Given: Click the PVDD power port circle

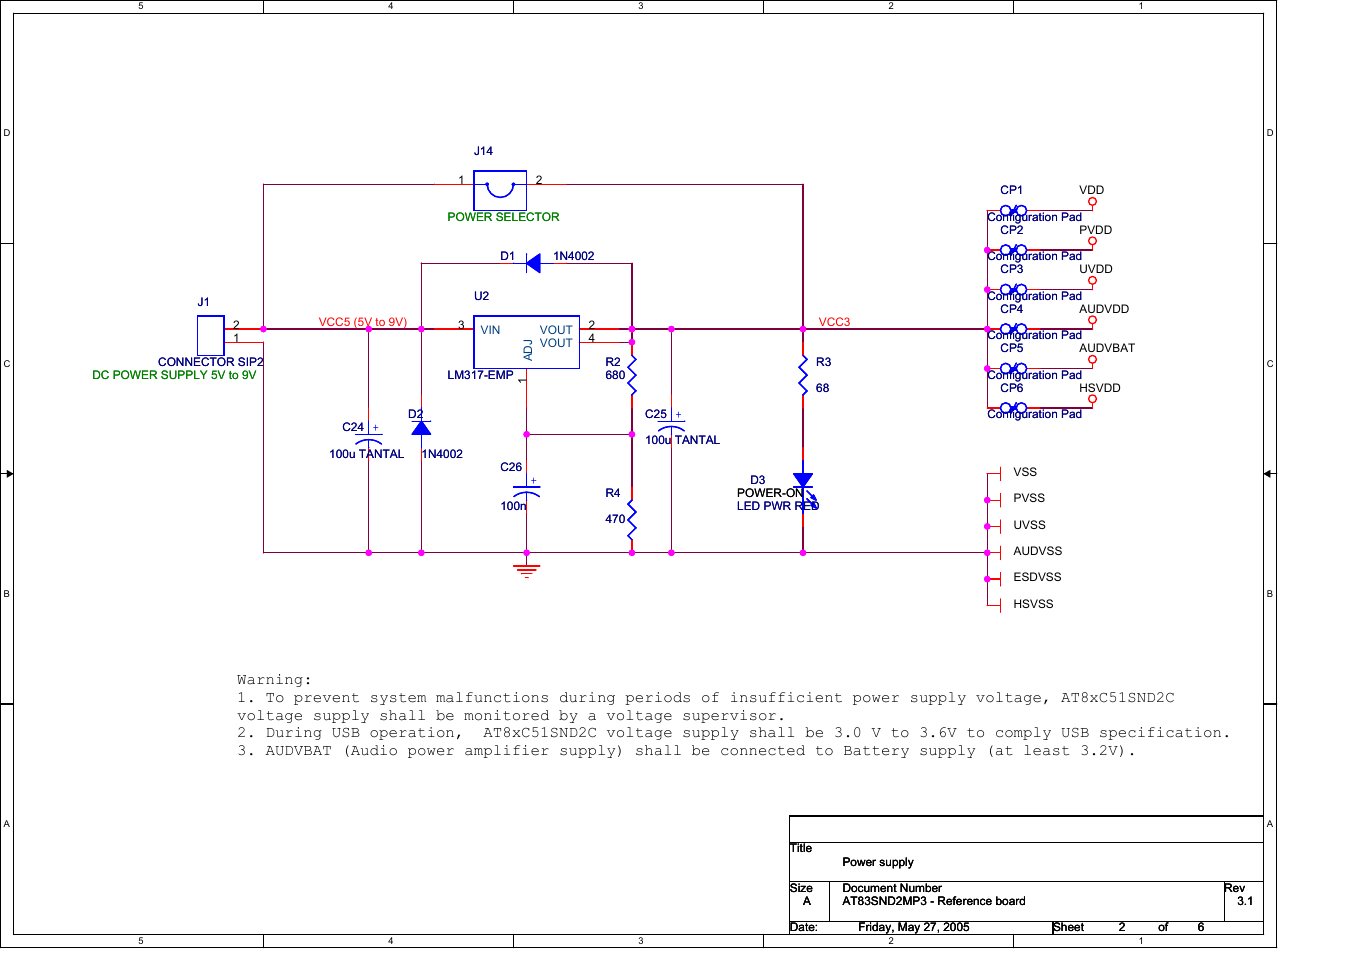Looking at the screenshot, I should pos(1092,241).
